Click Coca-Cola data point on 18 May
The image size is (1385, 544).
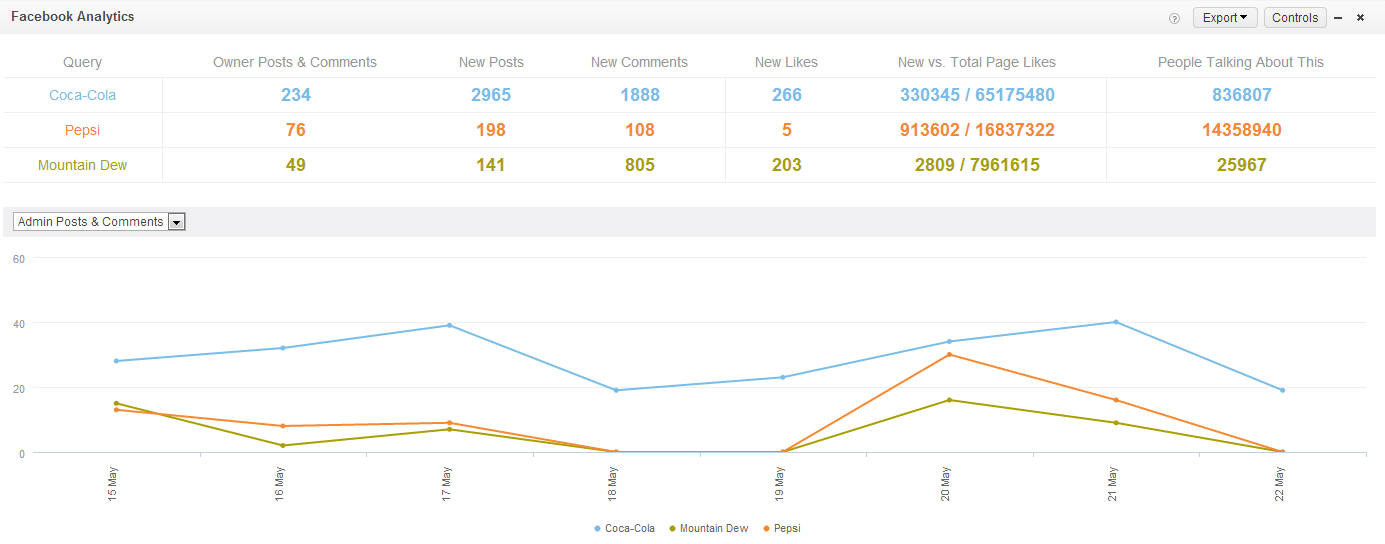616,390
